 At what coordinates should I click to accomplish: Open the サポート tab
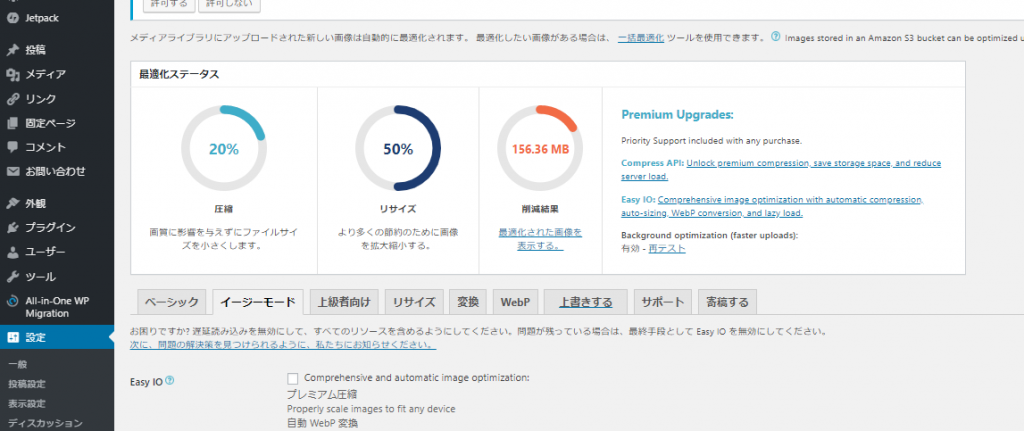pos(662,302)
